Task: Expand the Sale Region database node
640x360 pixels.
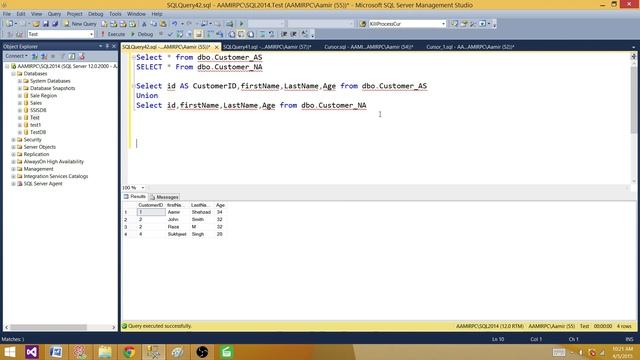Action: click(20, 96)
